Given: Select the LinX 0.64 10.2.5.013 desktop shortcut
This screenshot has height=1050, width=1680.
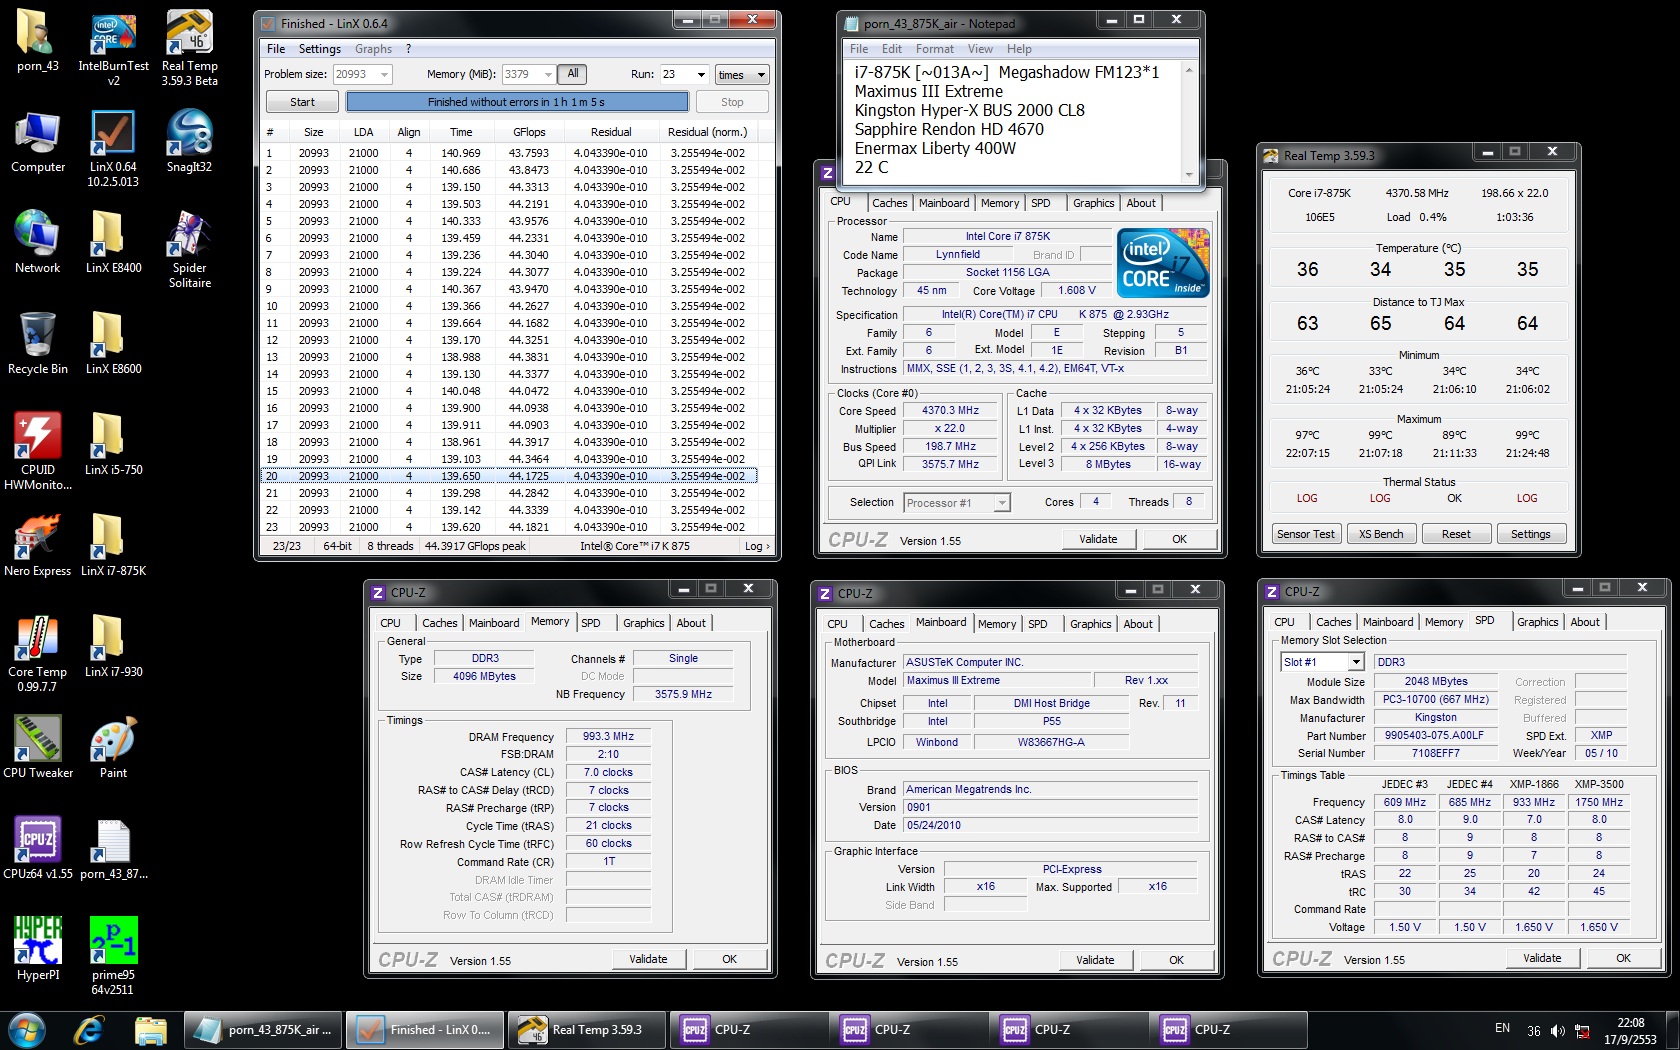Looking at the screenshot, I should tap(113, 149).
